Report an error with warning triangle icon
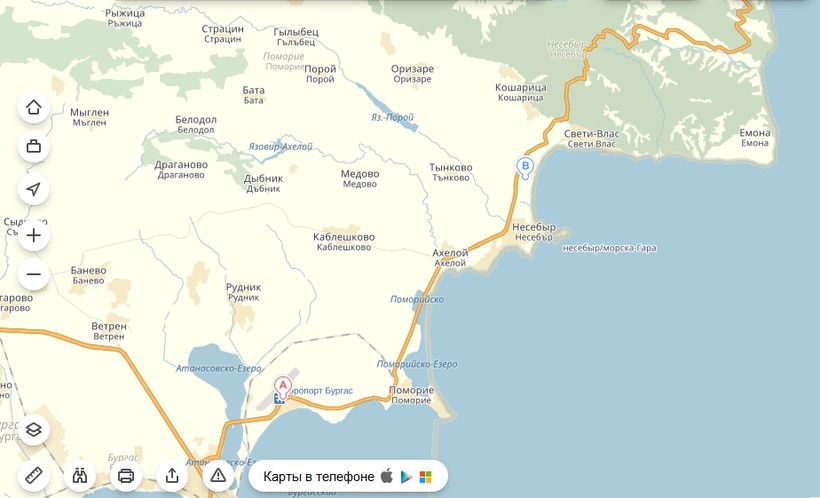Screen dimensions: 820x498 [218, 476]
